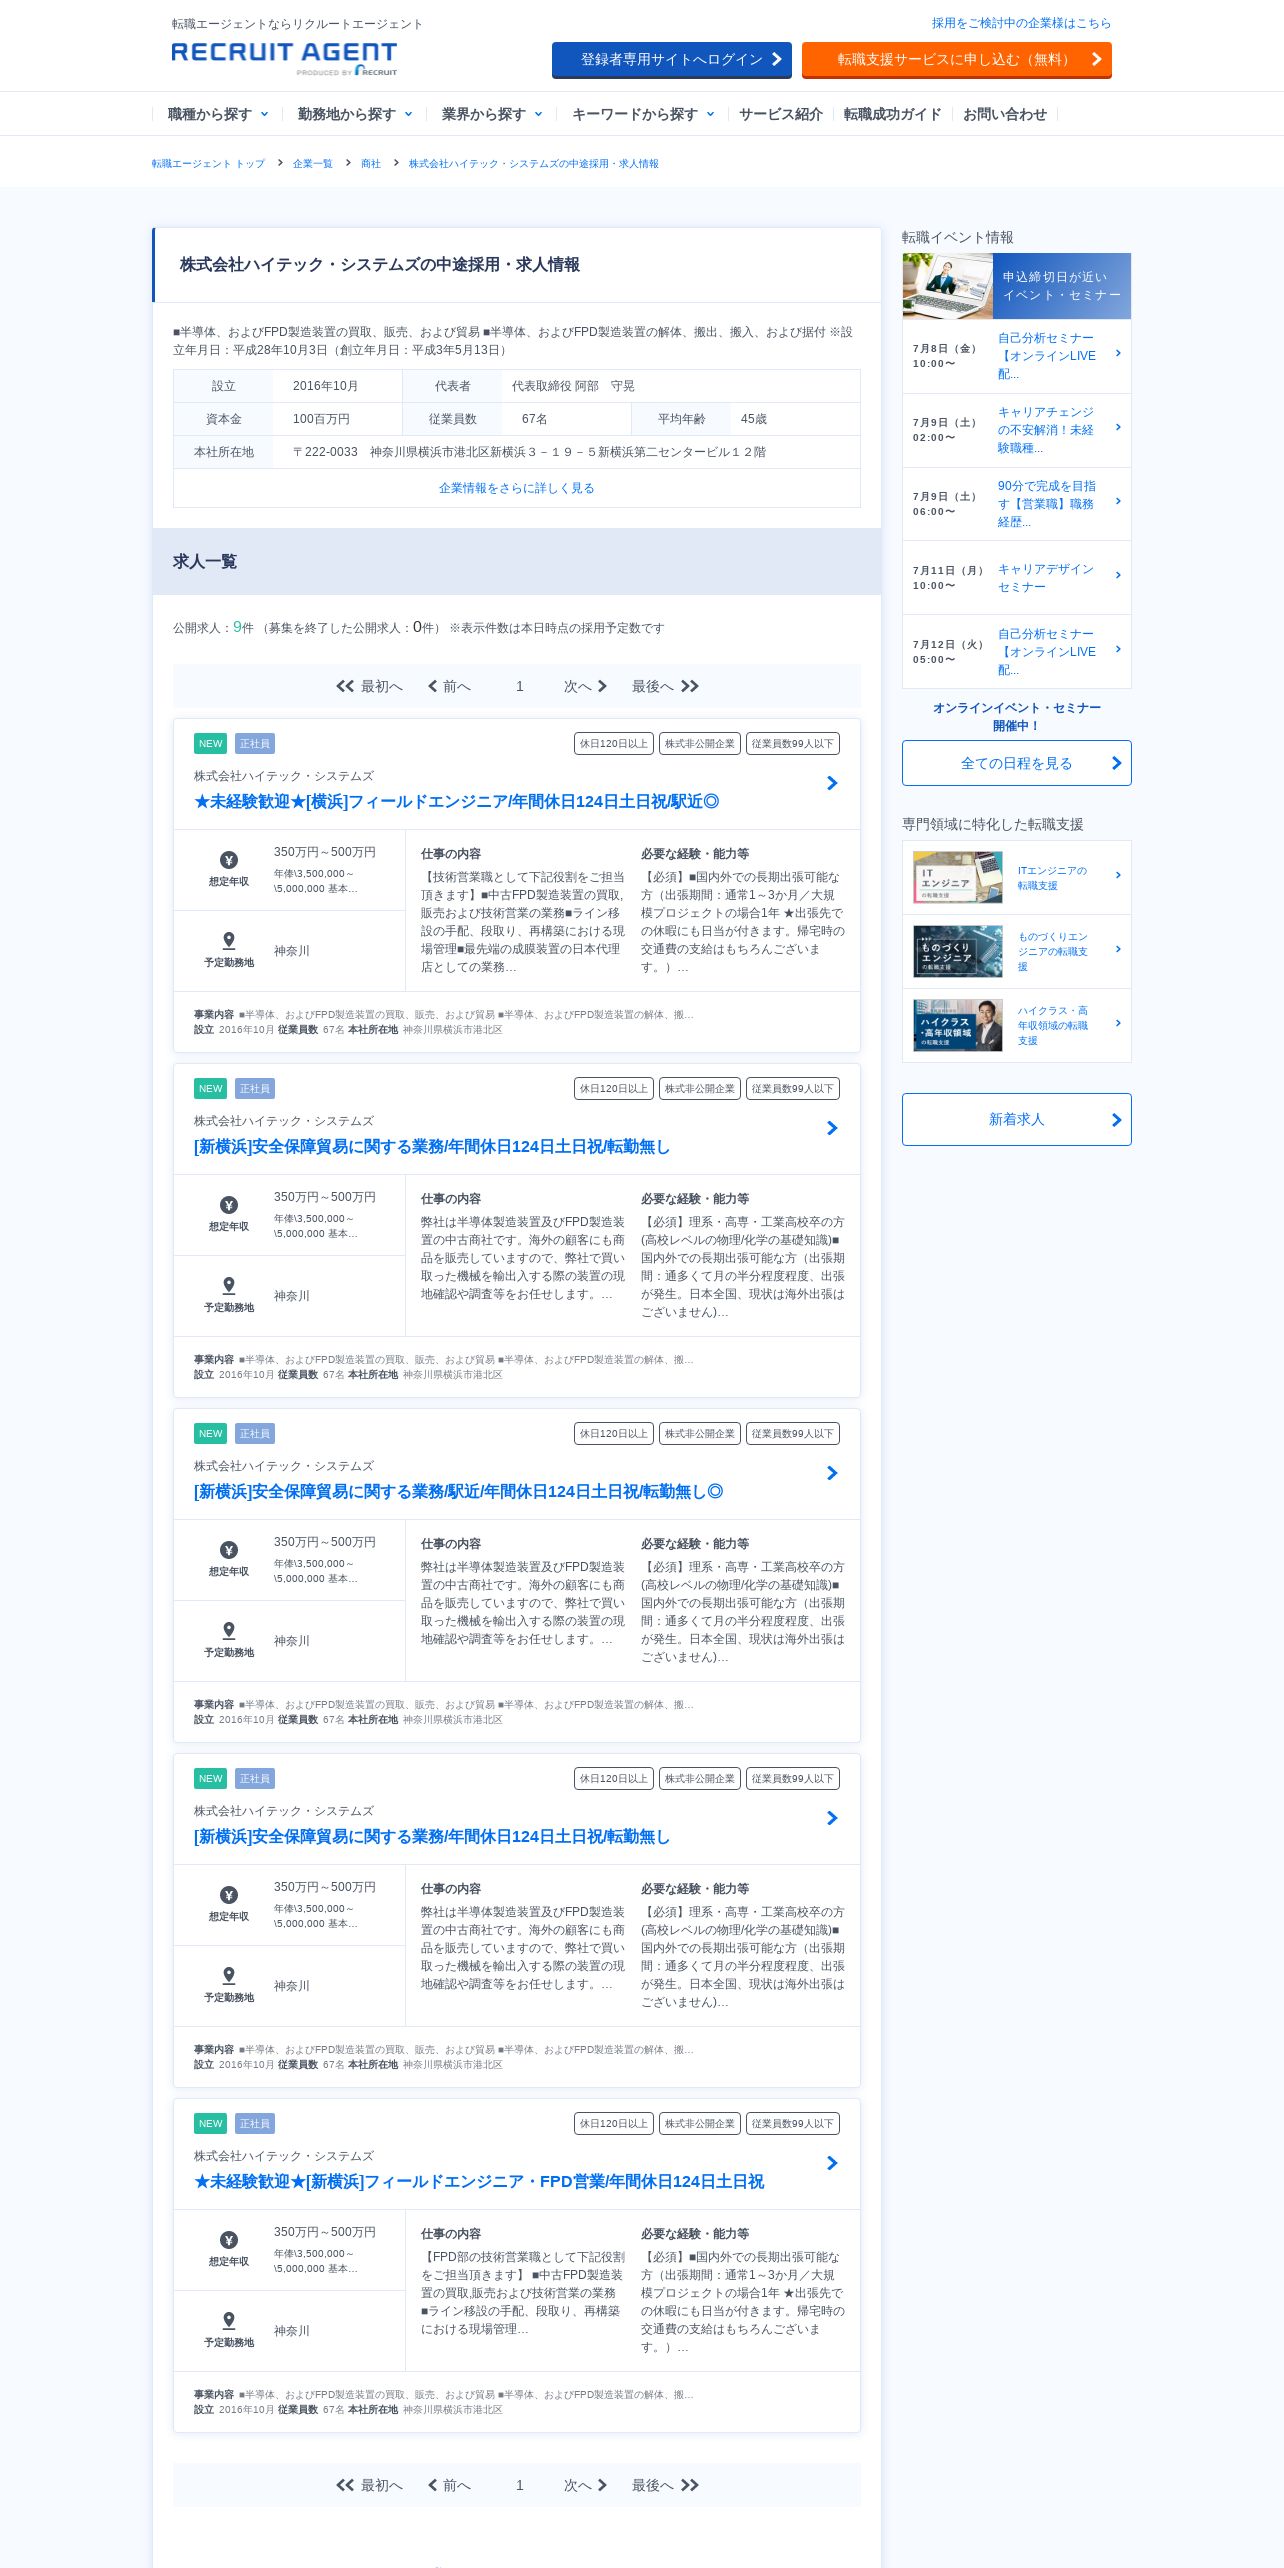Click the 100百万円 capital value cell

[337, 419]
